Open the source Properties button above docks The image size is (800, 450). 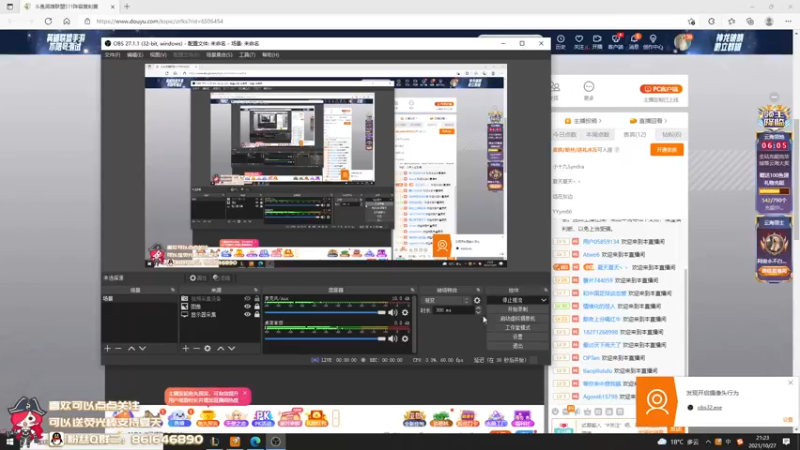click(198, 278)
